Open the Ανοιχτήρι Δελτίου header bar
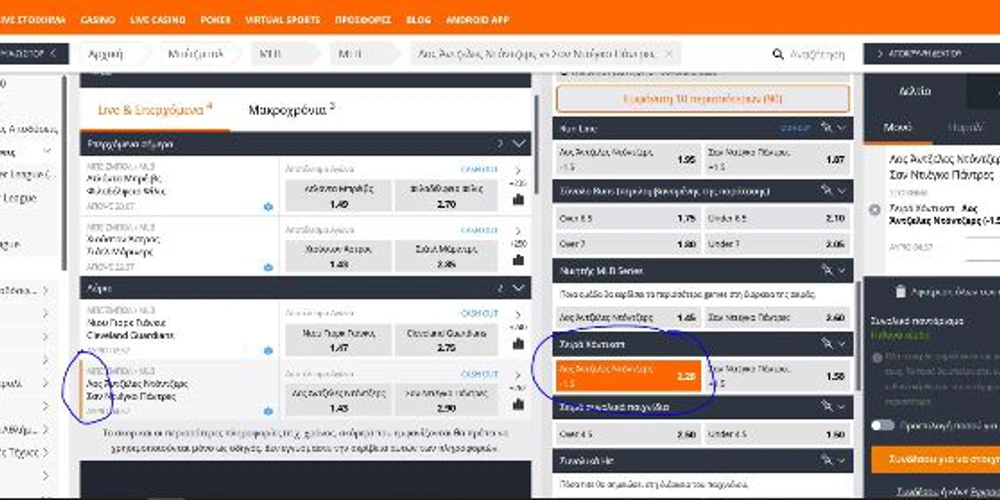Viewport: 1000px width, 500px height. [932, 54]
